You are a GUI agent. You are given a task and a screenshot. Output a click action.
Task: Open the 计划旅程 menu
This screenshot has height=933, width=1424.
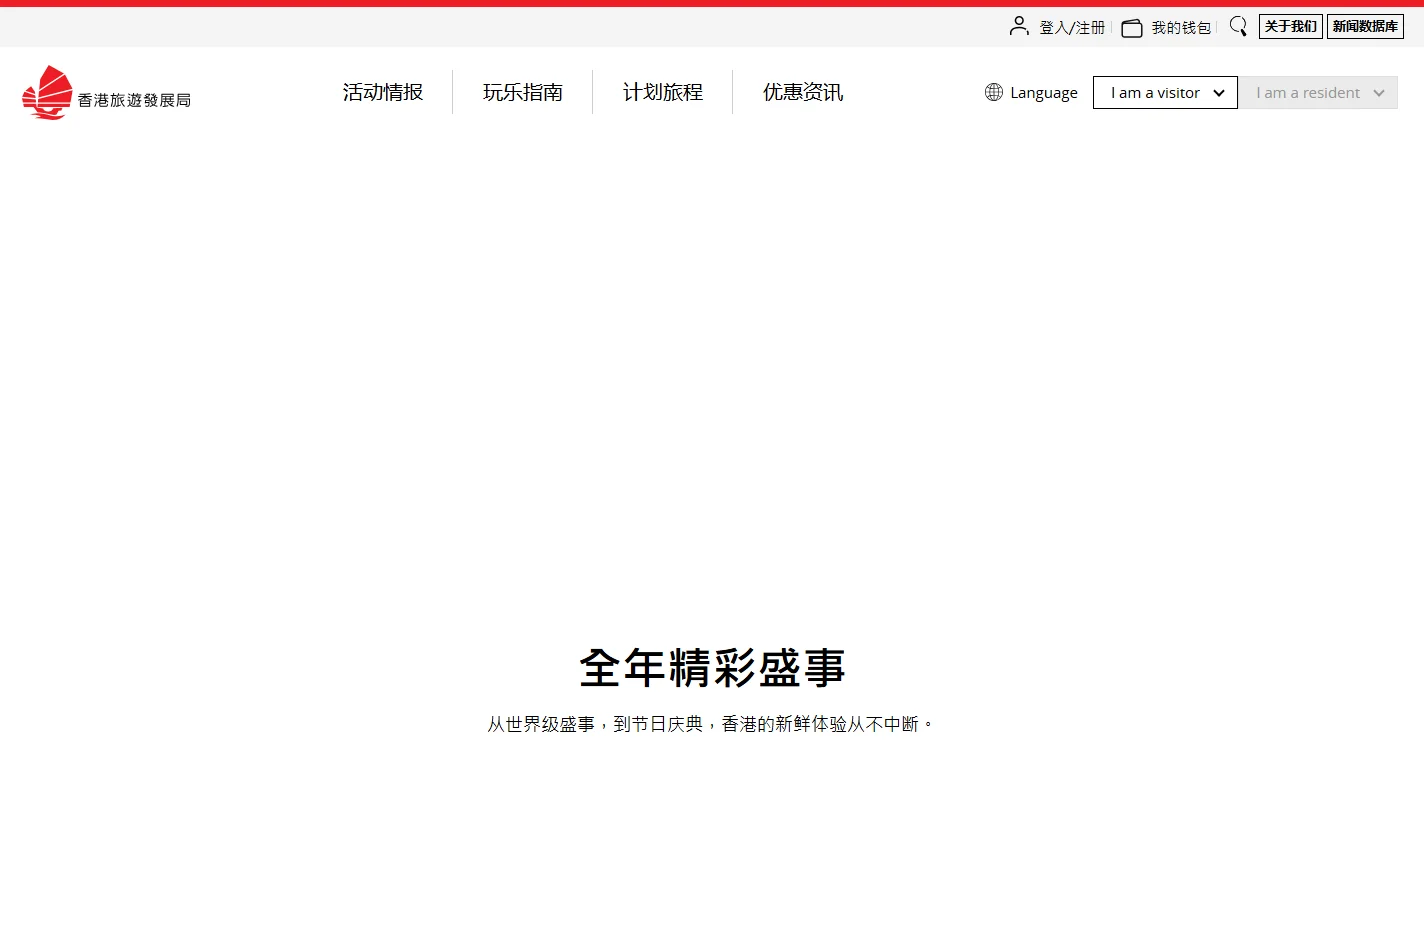coord(663,92)
